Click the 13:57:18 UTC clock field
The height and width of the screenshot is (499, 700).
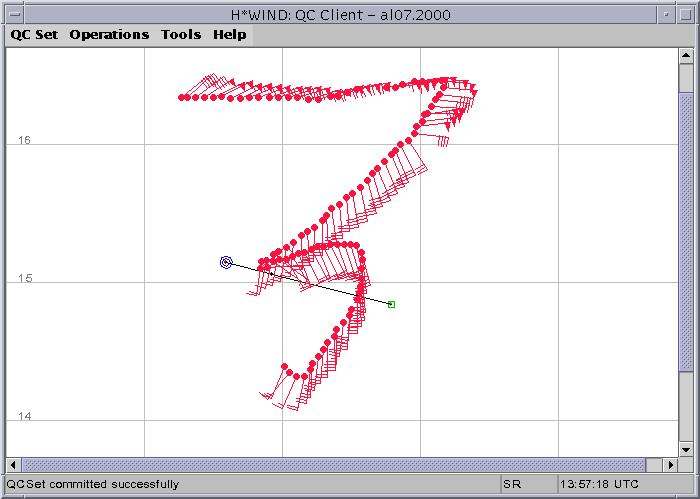pos(600,484)
